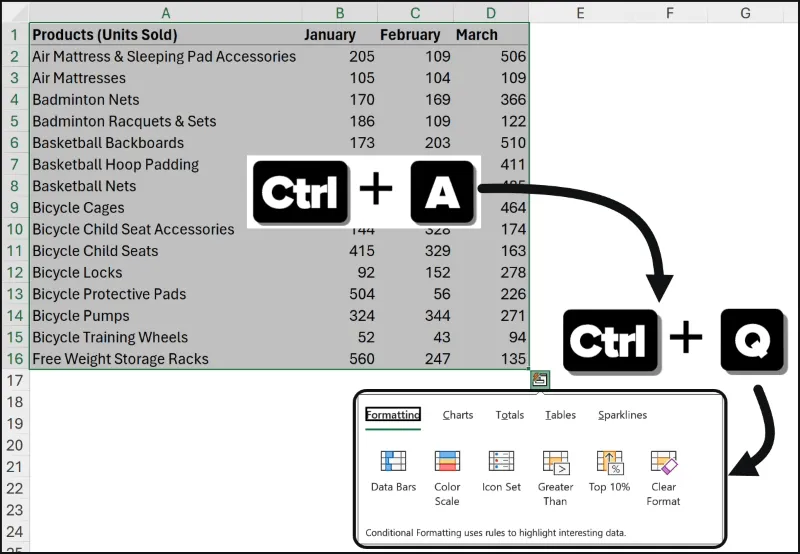Viewport: 800px width, 554px height.
Task: Select column A header
Action: (x=165, y=12)
